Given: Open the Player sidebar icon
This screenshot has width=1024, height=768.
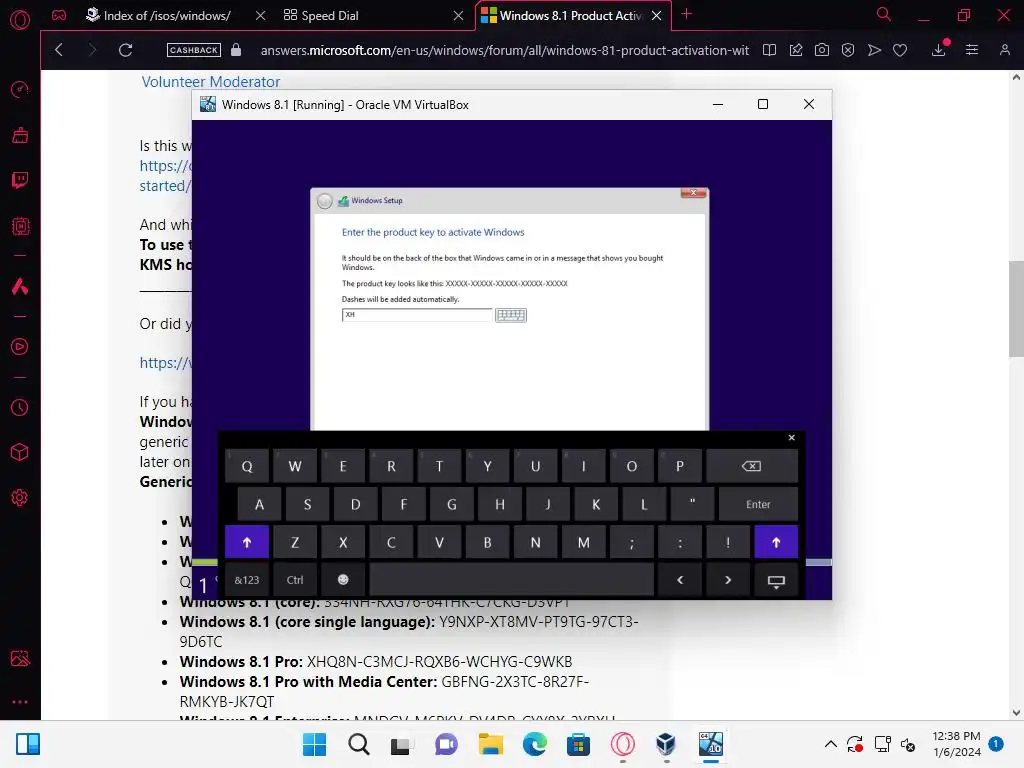Looking at the screenshot, I should pos(20,346).
